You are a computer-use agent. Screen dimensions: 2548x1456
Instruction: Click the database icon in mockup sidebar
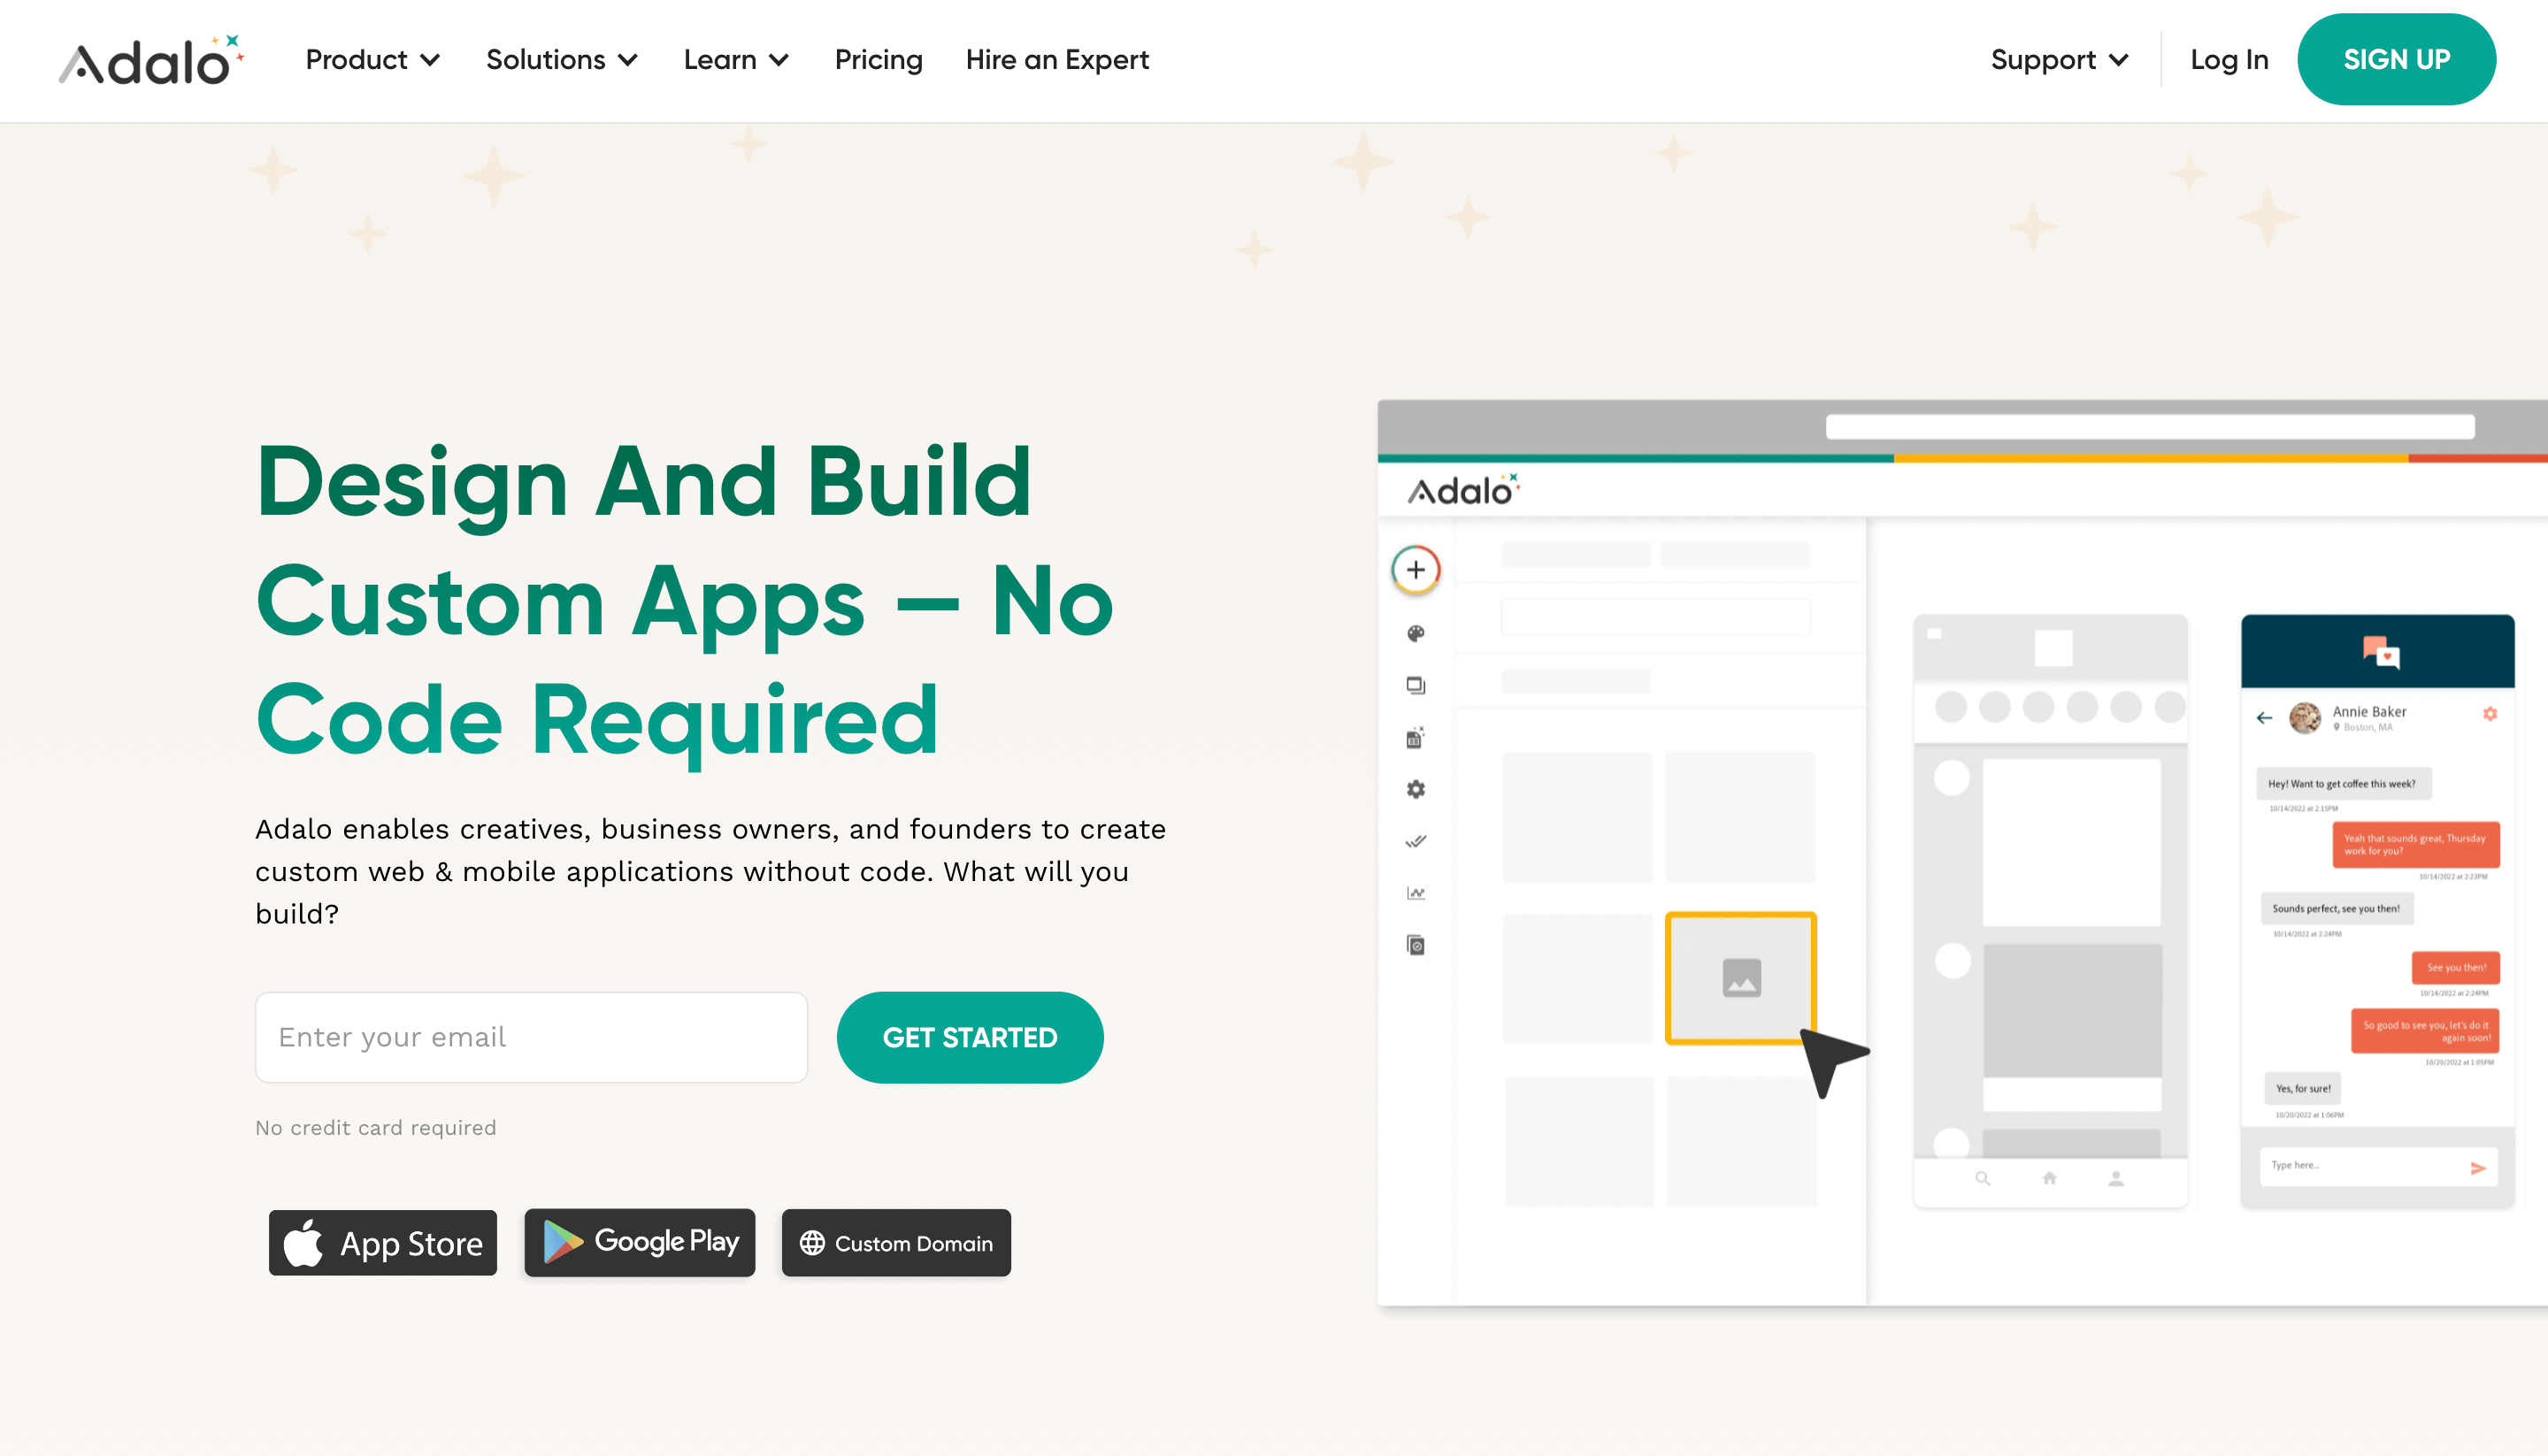(x=1416, y=738)
